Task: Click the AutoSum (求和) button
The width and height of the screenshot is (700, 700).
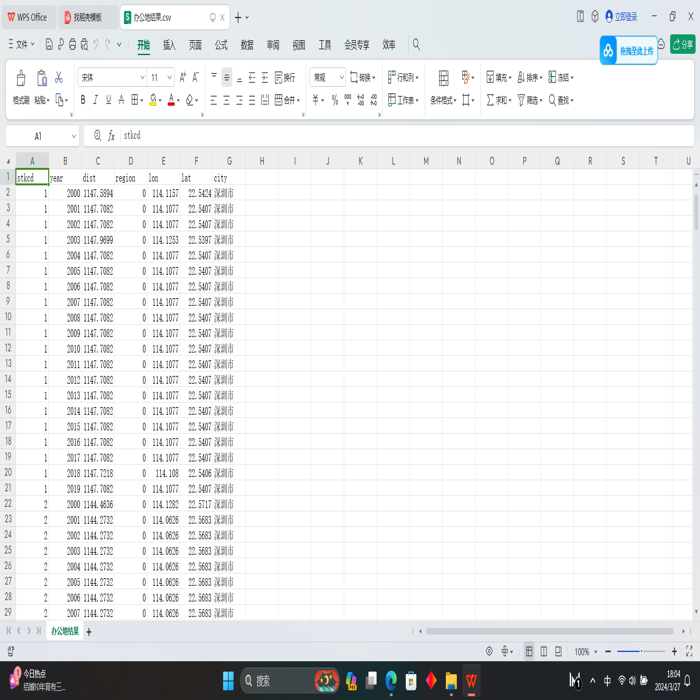Action: pyautogui.click(x=499, y=100)
